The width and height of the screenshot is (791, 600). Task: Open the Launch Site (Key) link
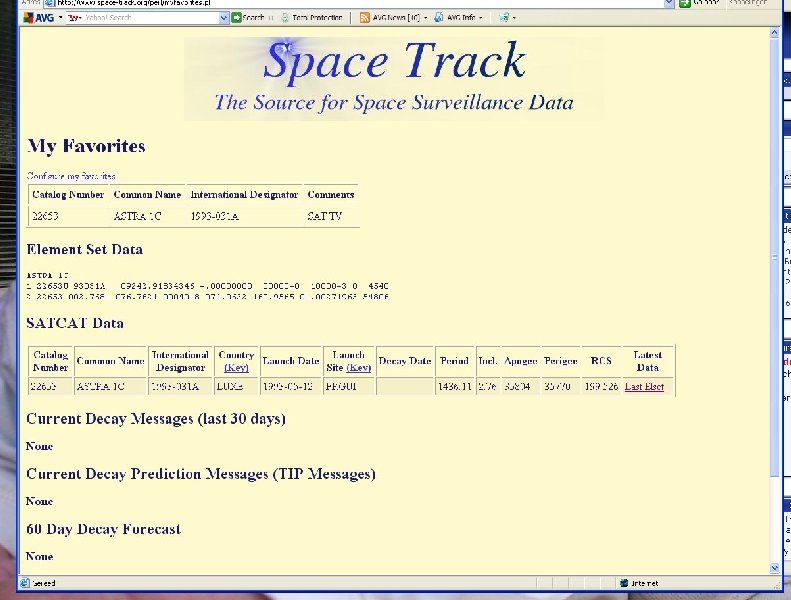point(359,368)
